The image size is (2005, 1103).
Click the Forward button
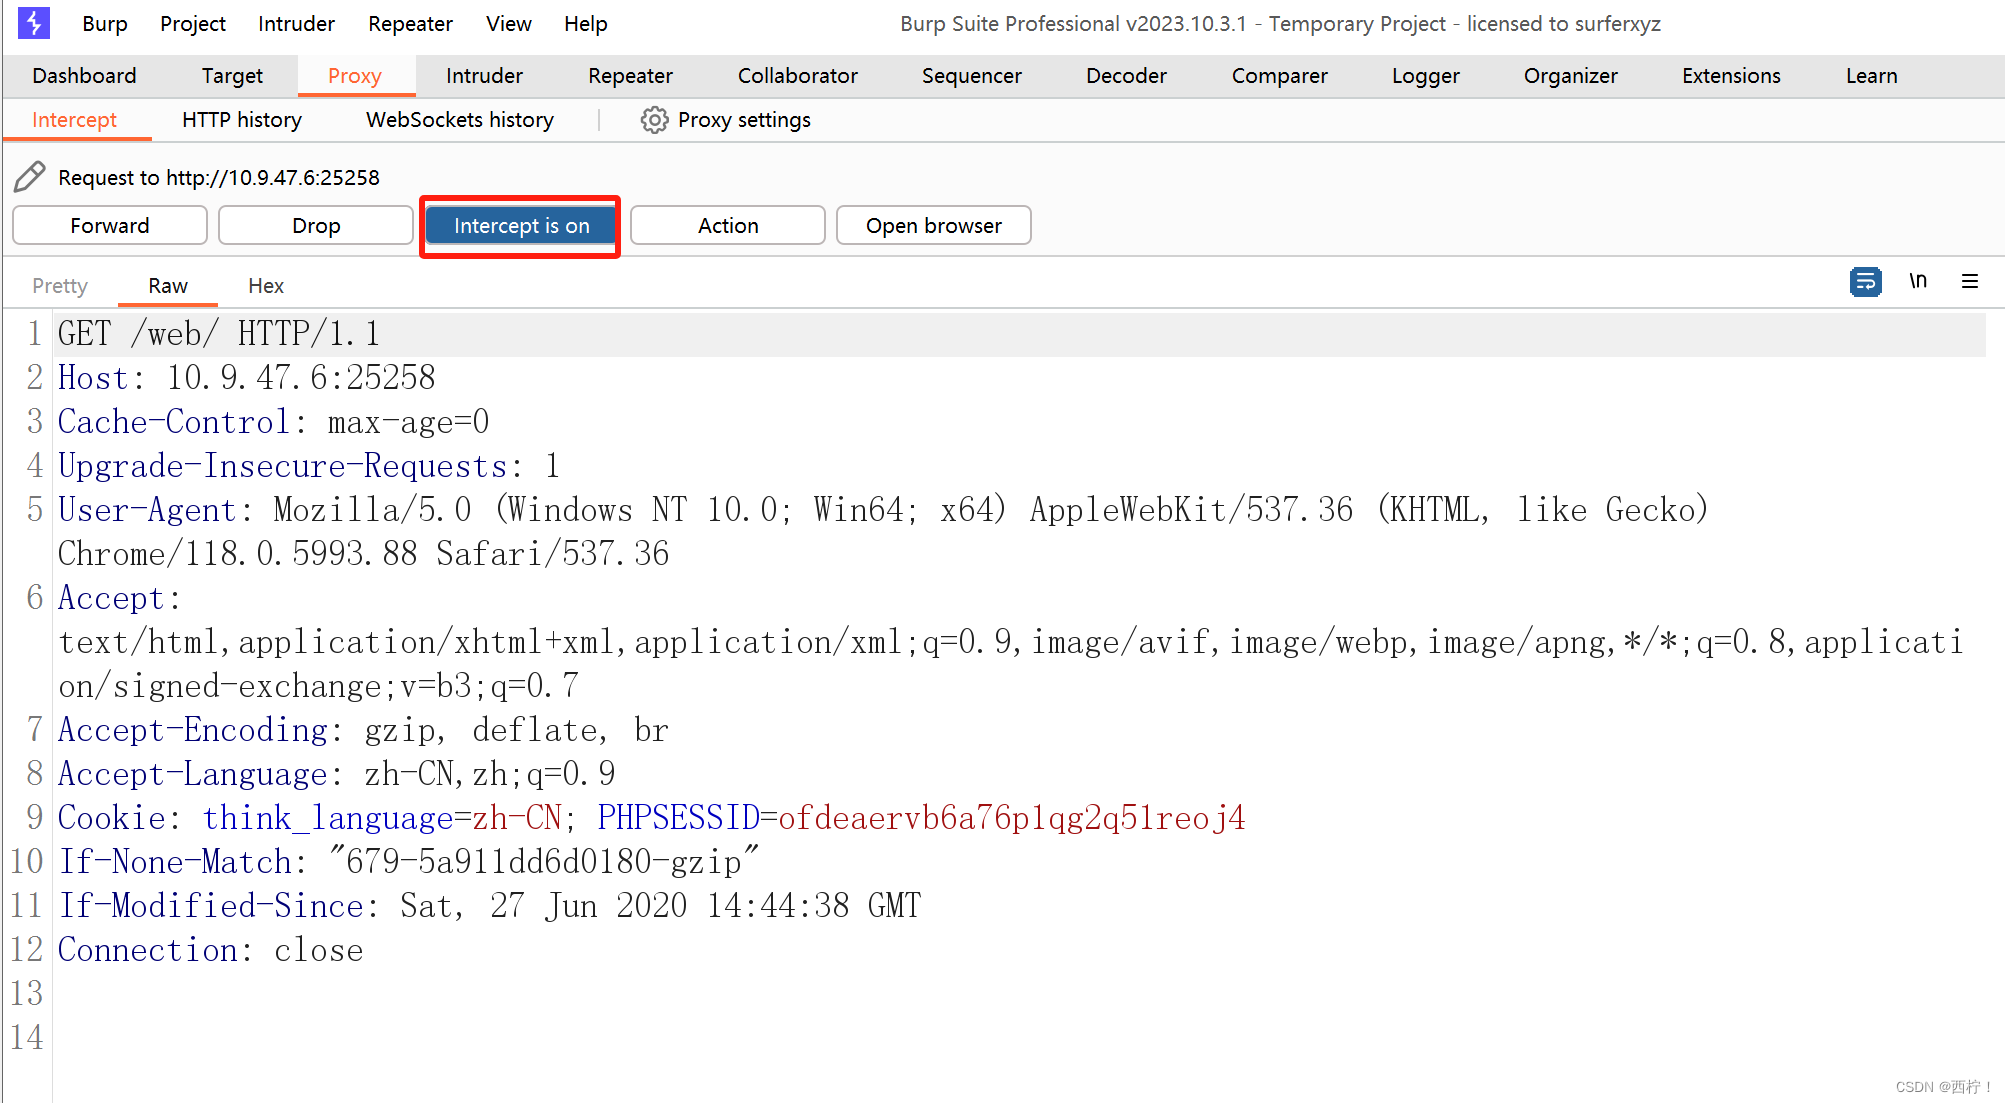(110, 226)
